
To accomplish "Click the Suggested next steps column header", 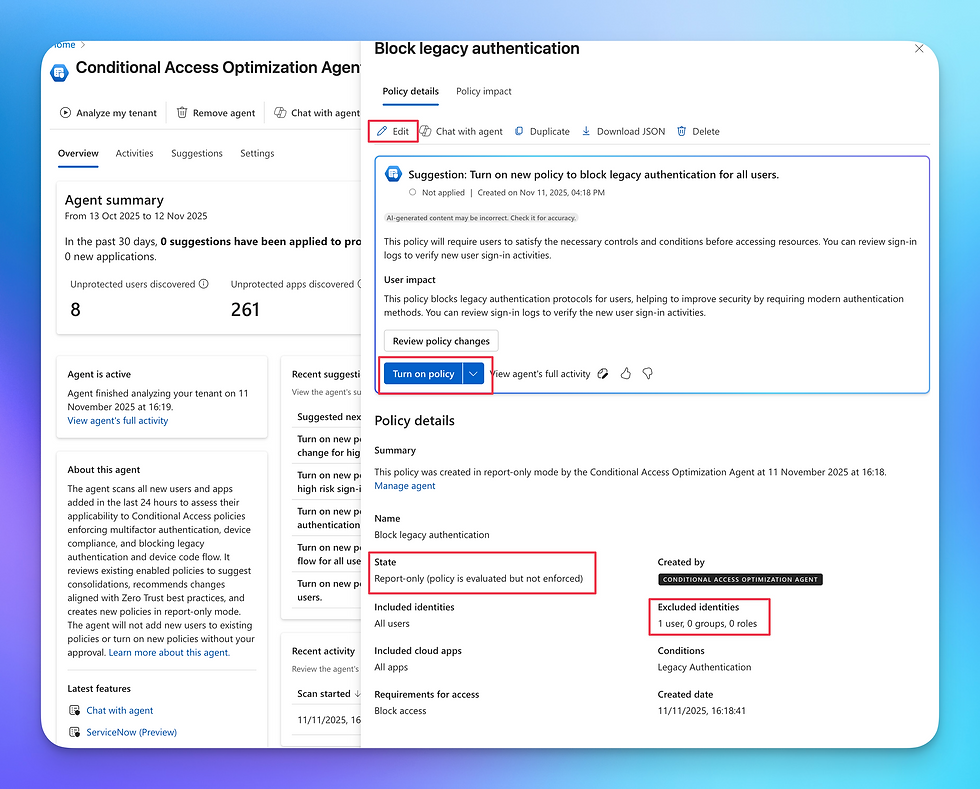I will (x=329, y=417).
